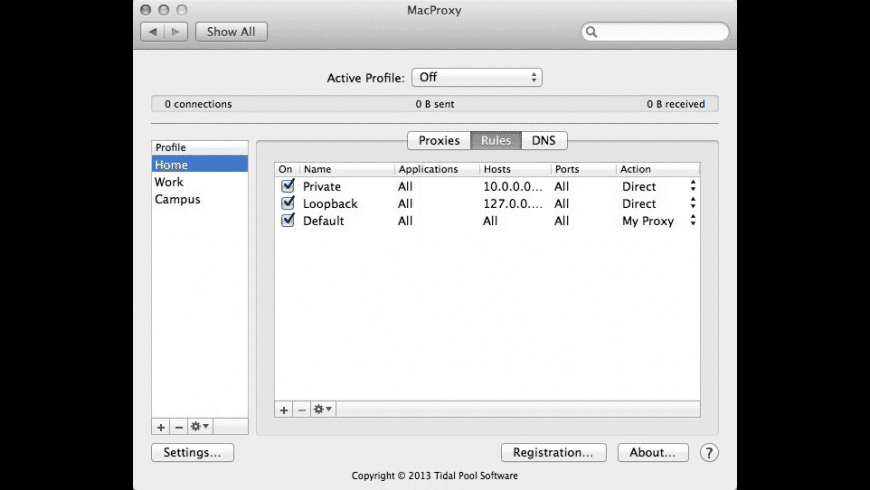Go back with the left arrow button
The height and width of the screenshot is (490, 870).
(x=153, y=32)
